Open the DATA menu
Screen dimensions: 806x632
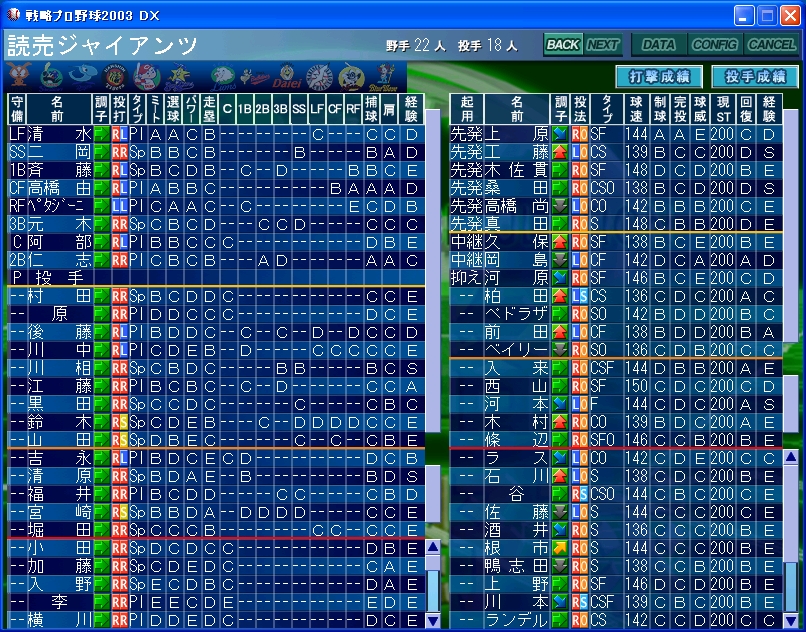coord(658,45)
